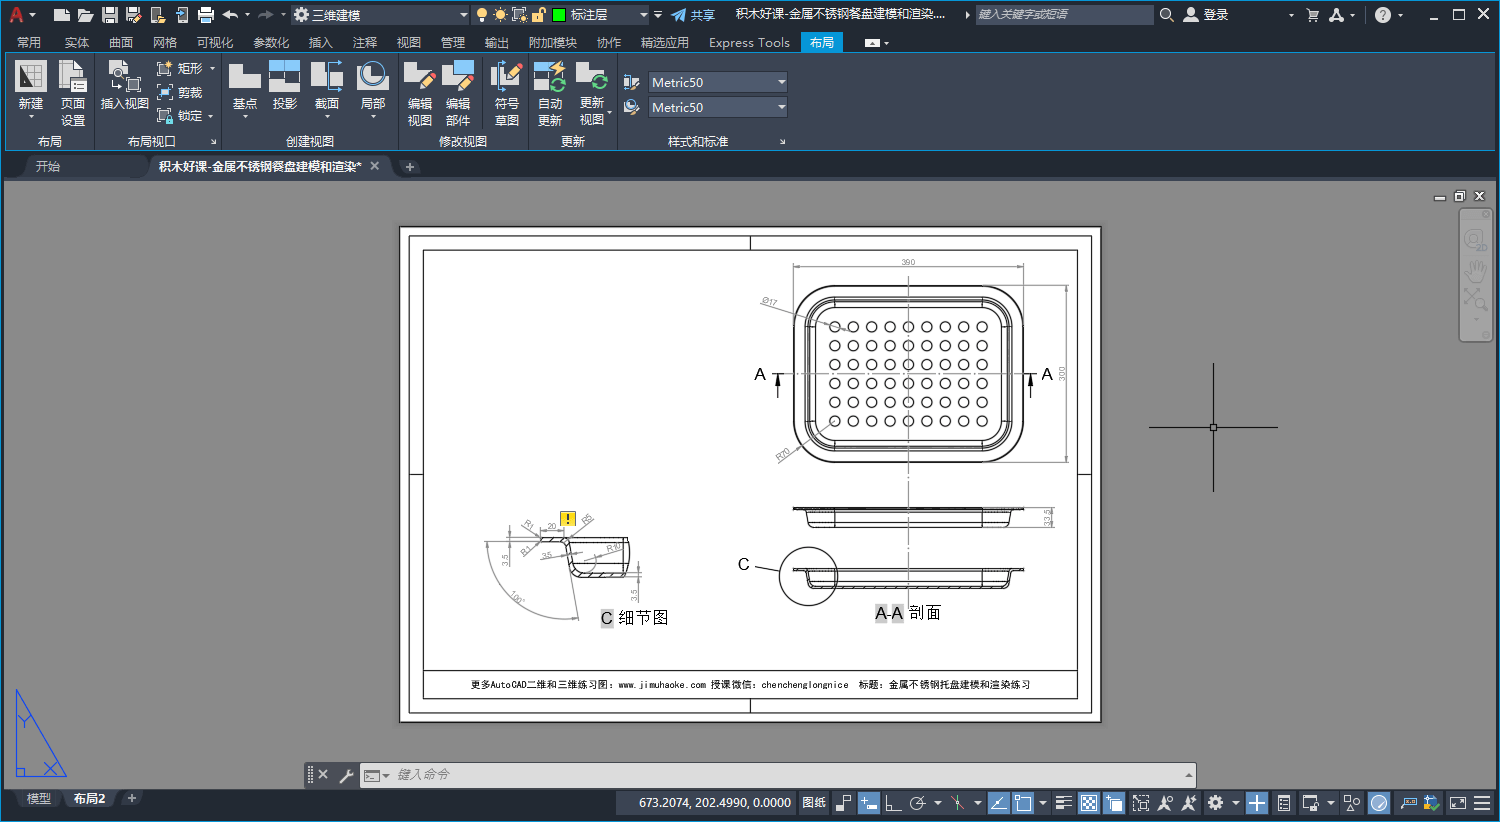
Task: Select Base view (基点) tool
Action: pyautogui.click(x=244, y=78)
